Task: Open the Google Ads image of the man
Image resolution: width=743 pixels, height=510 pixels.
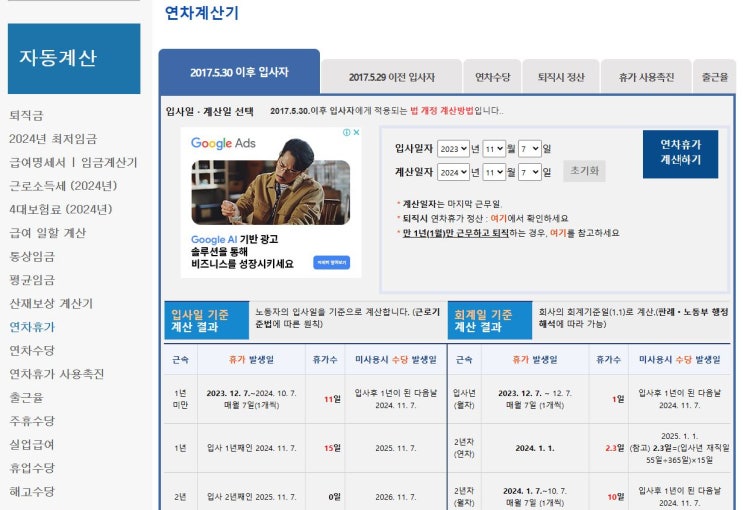Action: click(271, 190)
